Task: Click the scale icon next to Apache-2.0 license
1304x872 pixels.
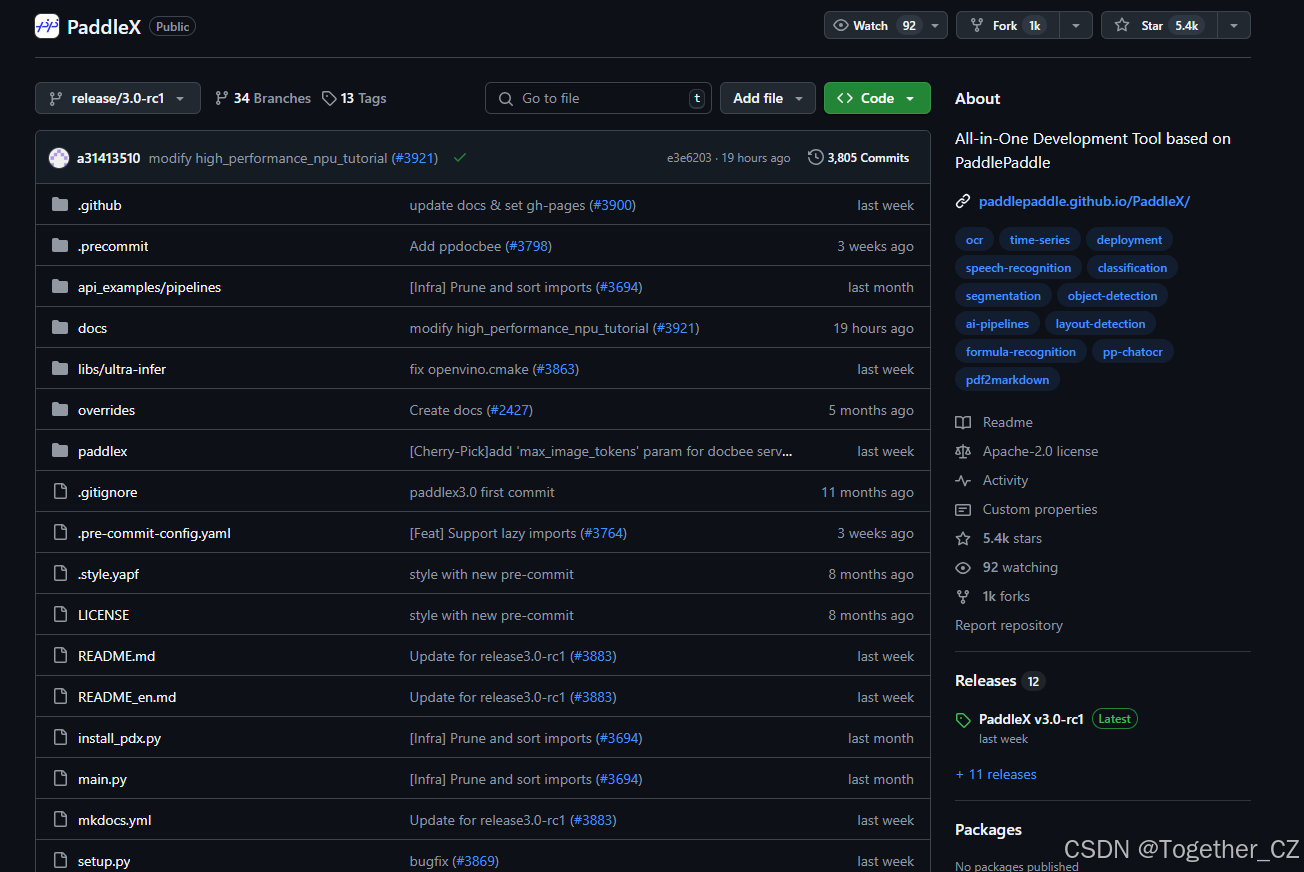Action: click(963, 451)
